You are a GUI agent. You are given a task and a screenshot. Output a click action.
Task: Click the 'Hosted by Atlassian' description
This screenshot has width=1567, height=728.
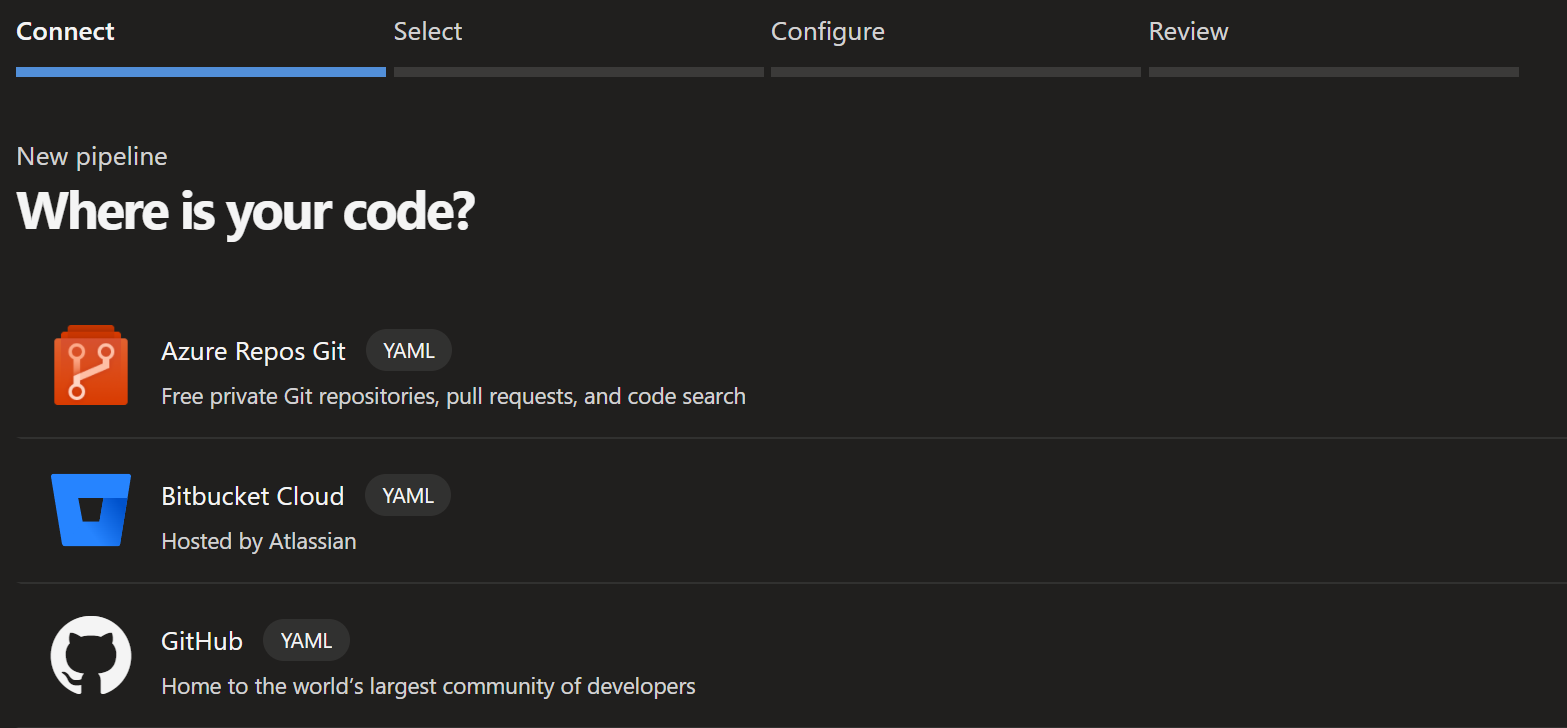tap(259, 542)
